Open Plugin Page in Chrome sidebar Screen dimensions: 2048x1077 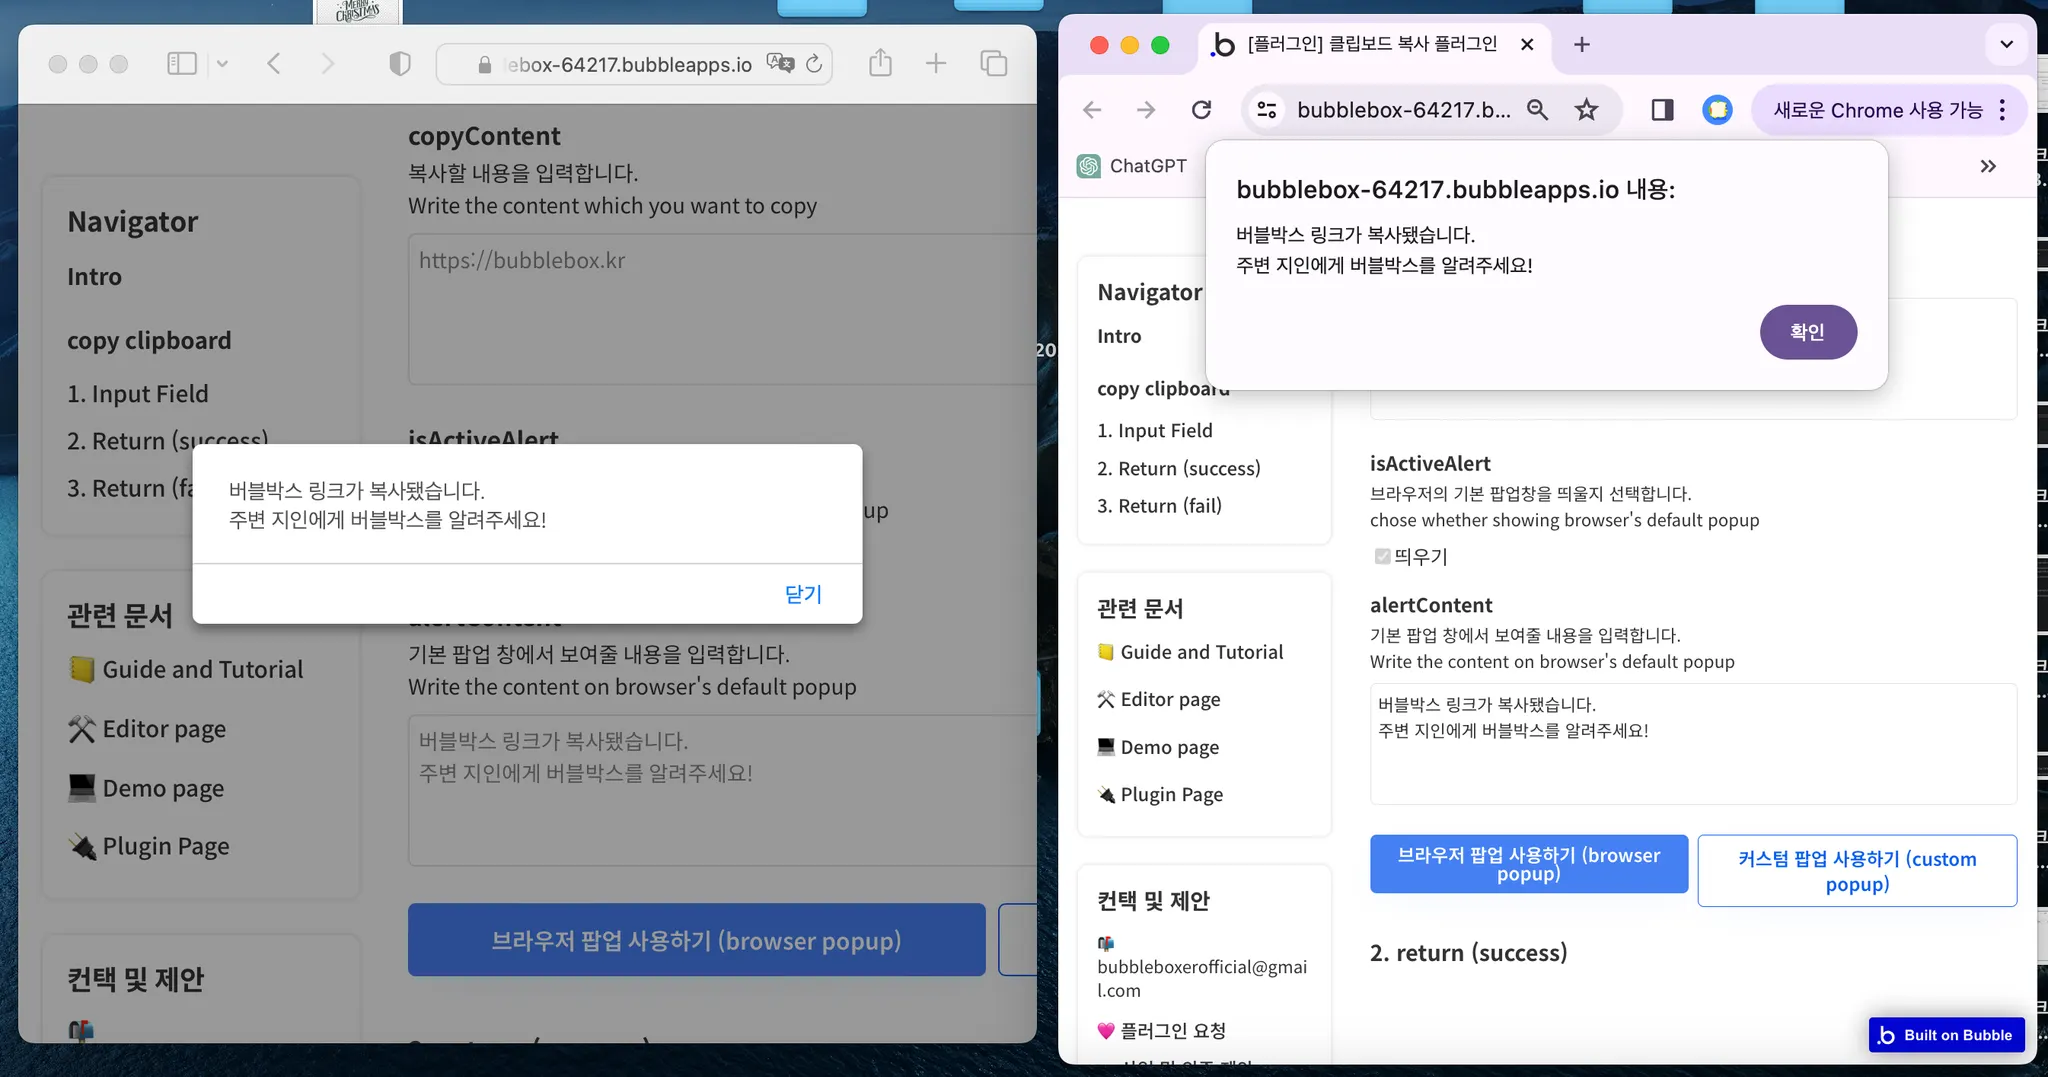pyautogui.click(x=1160, y=795)
